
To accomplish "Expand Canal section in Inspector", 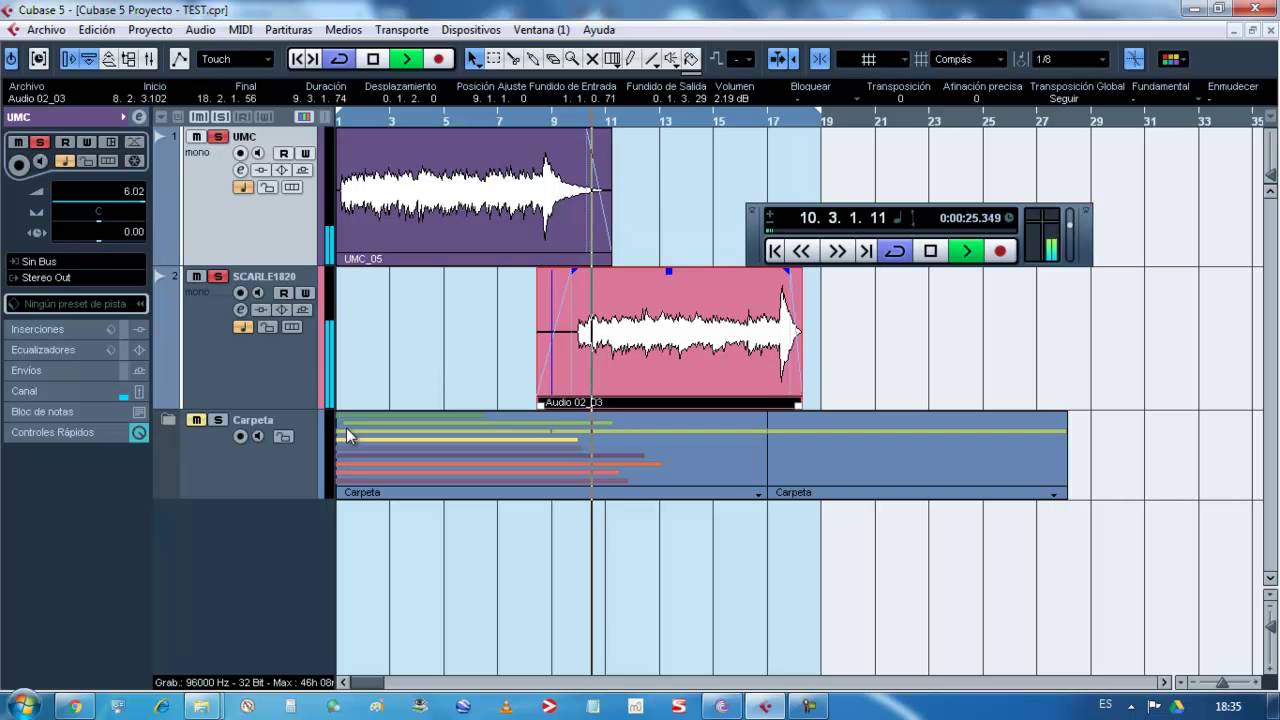I will pyautogui.click(x=76, y=391).
